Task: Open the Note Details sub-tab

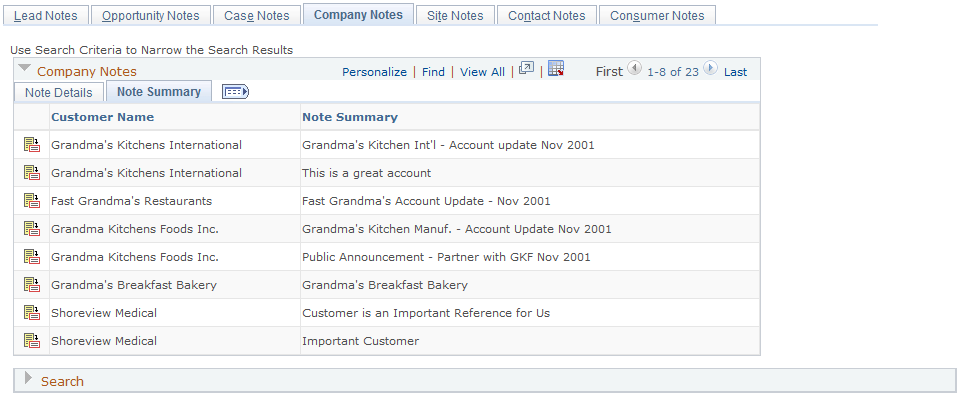Action: point(59,93)
